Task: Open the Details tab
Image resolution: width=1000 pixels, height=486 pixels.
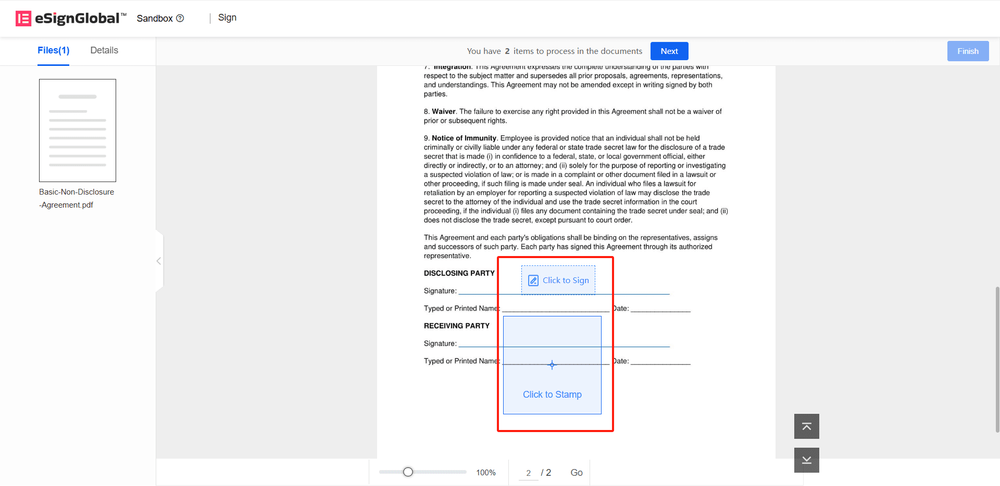Action: (104, 50)
